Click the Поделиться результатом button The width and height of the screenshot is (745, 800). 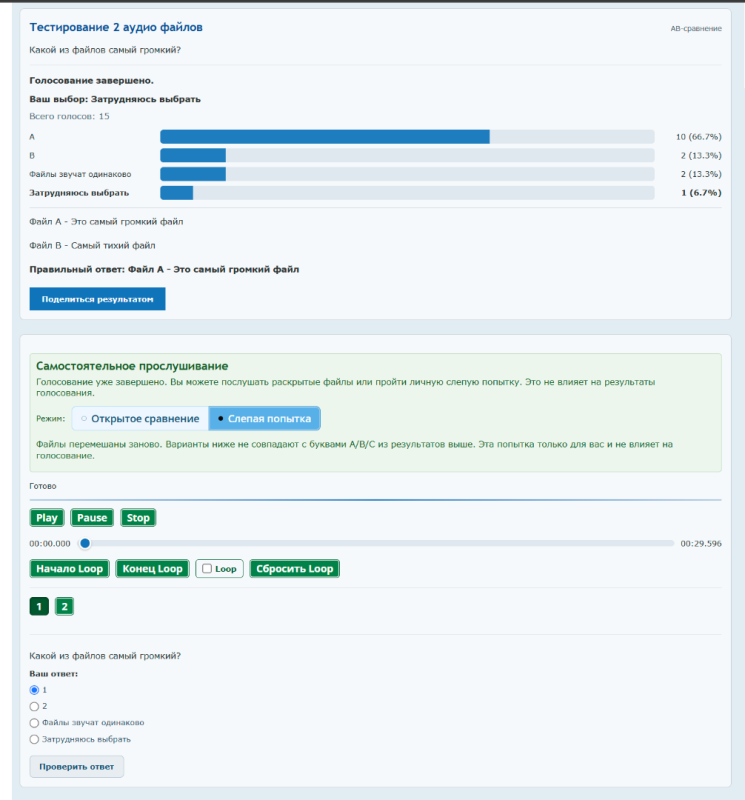(x=97, y=299)
